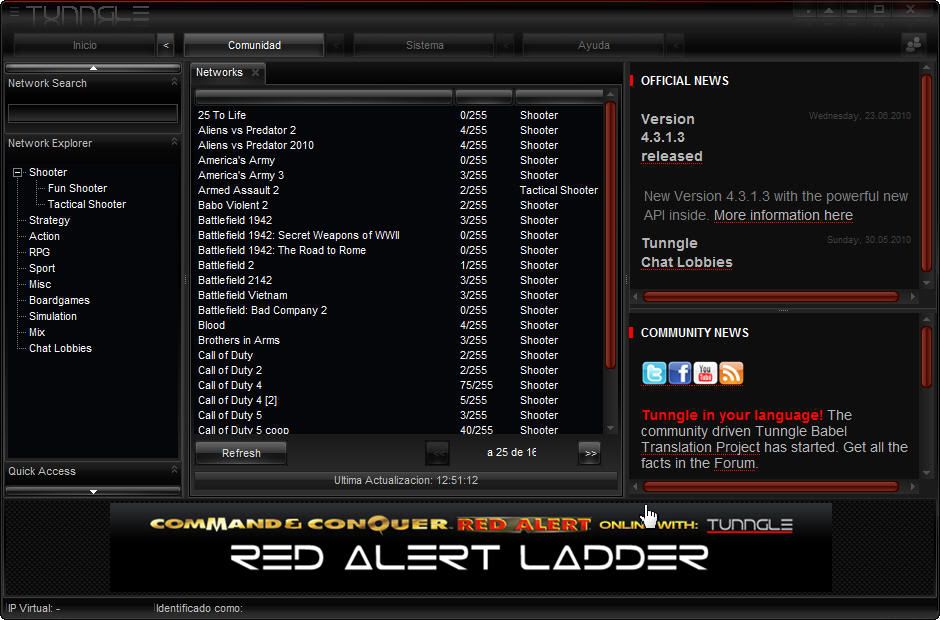Select Tactical Shooter in Network Explorer
Image resolution: width=940 pixels, height=620 pixels.
87,204
